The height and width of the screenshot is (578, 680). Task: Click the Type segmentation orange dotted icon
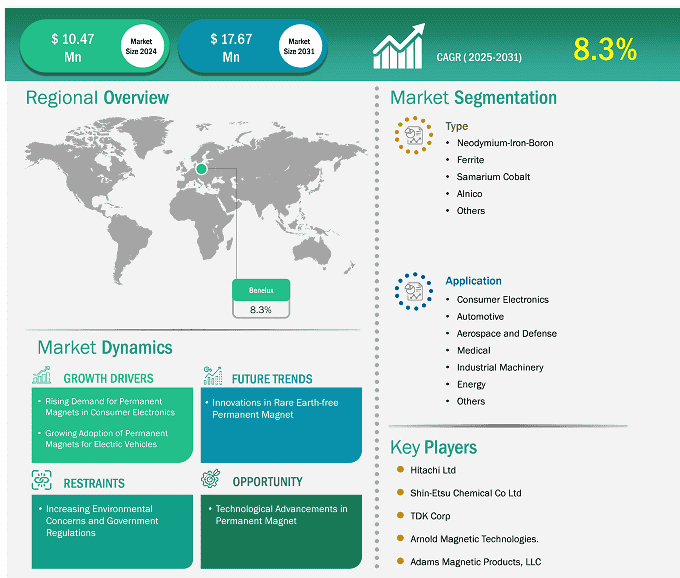pos(414,135)
